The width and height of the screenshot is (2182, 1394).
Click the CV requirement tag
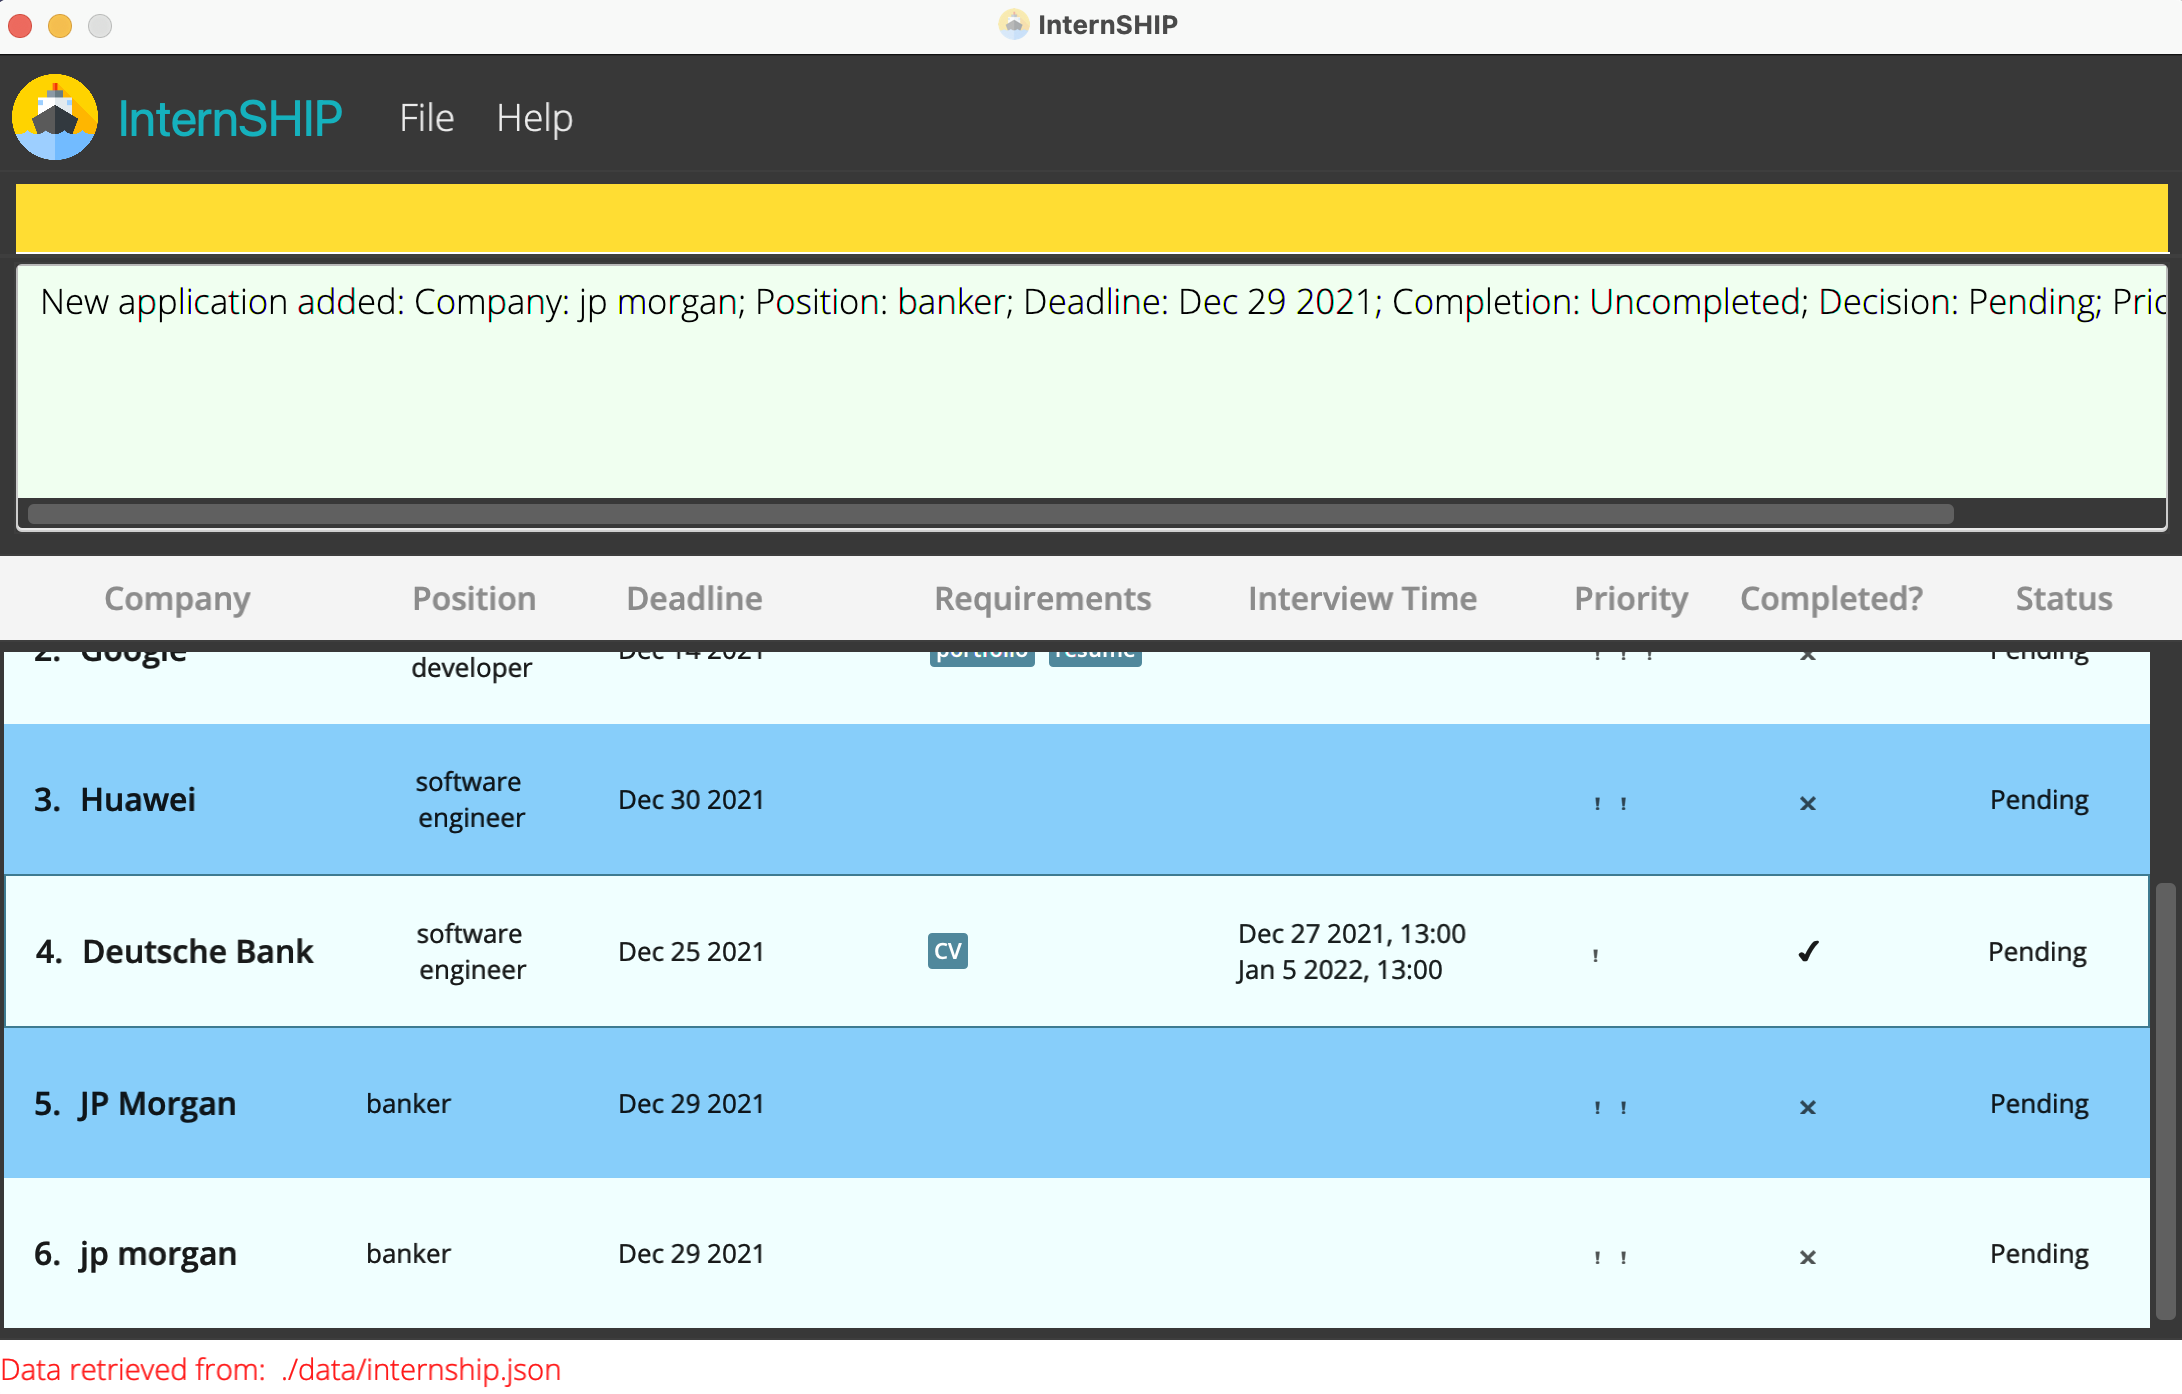pyautogui.click(x=947, y=951)
